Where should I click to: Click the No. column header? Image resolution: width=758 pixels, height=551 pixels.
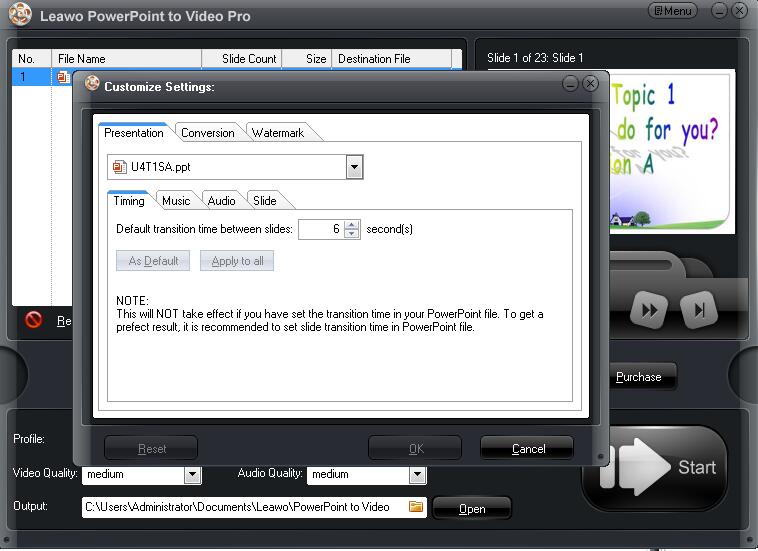tap(31, 58)
